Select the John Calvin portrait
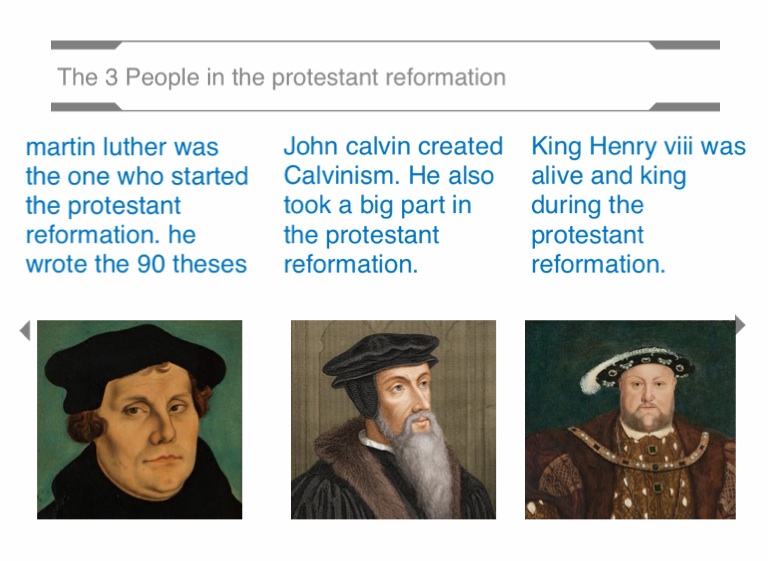The image size is (768, 561). click(393, 419)
